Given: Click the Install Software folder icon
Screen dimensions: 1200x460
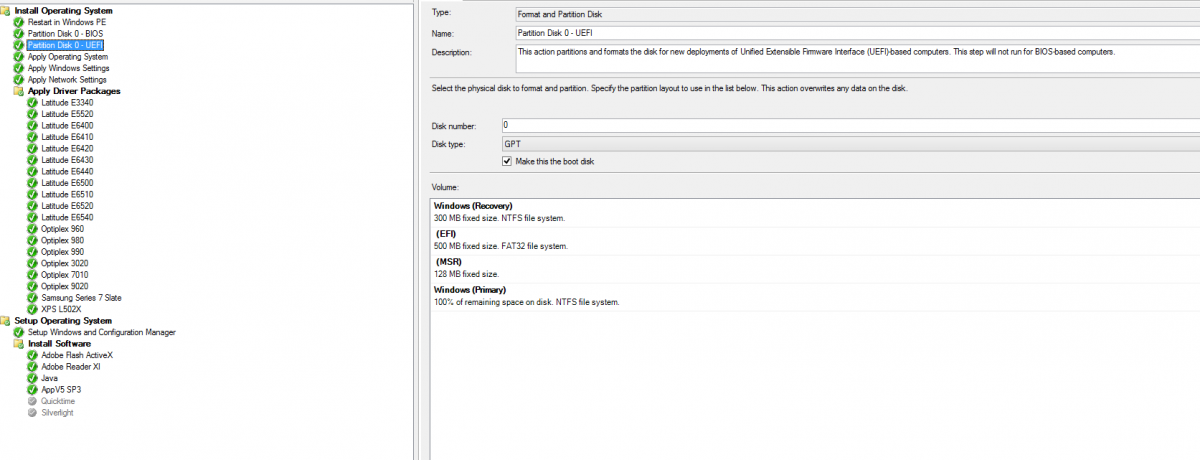Looking at the screenshot, I should coord(18,344).
